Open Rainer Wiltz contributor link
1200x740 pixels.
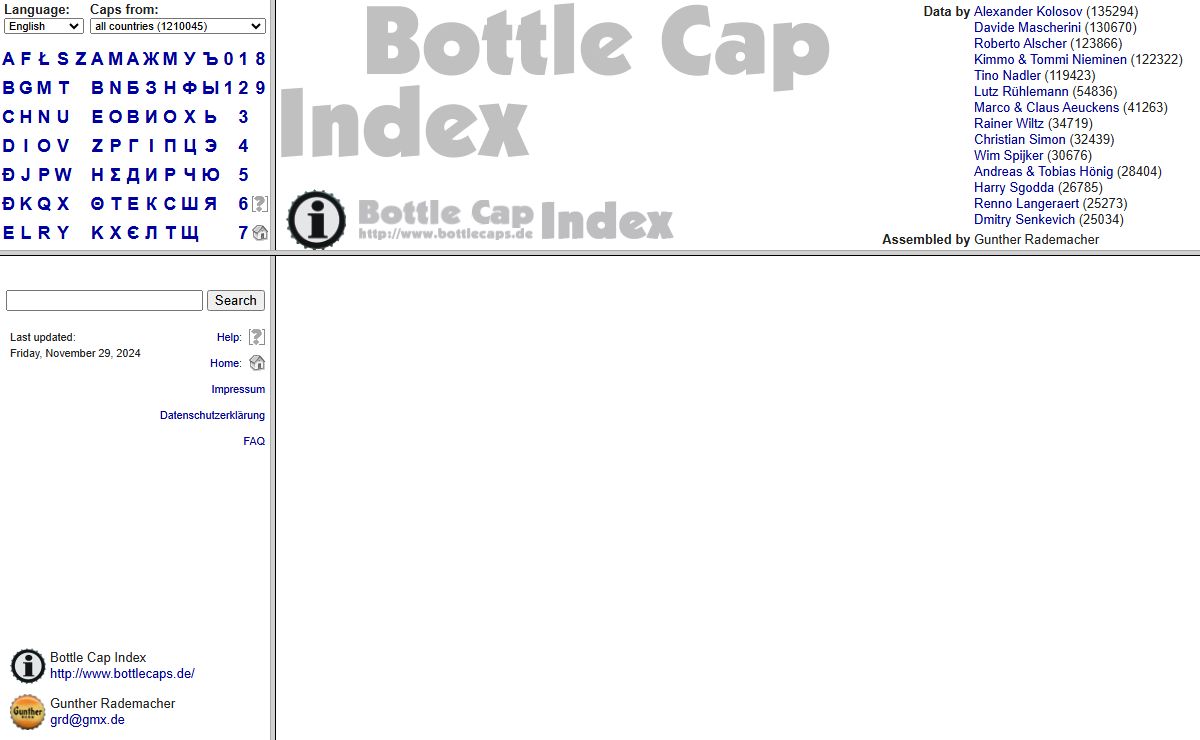click(1009, 124)
